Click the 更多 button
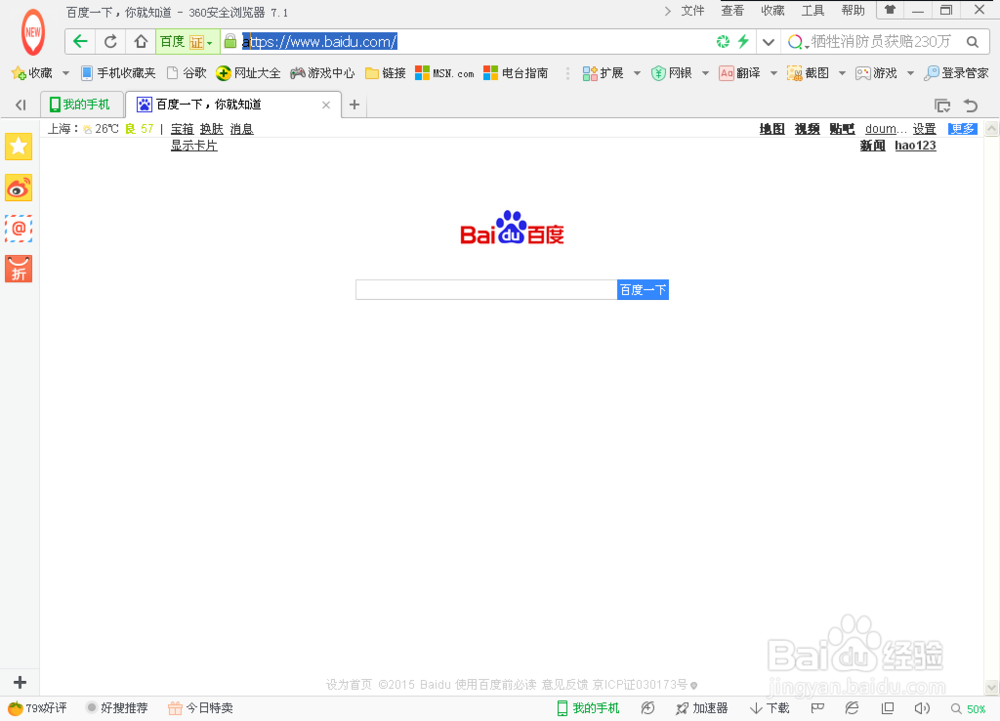Screen dimensions: 1000x721 point(962,129)
